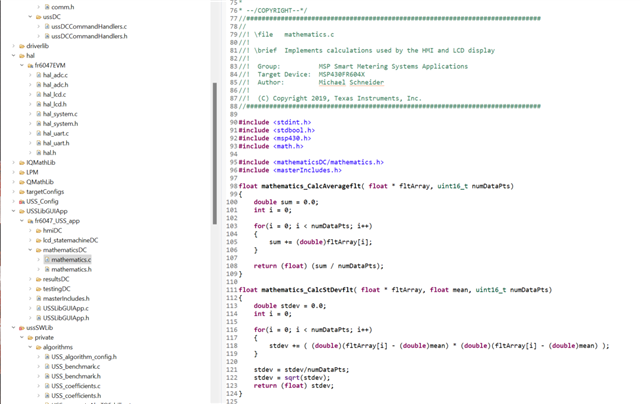640x404 pixels.
Task: Click masterIncludes.h file icon
Action: click(39, 299)
